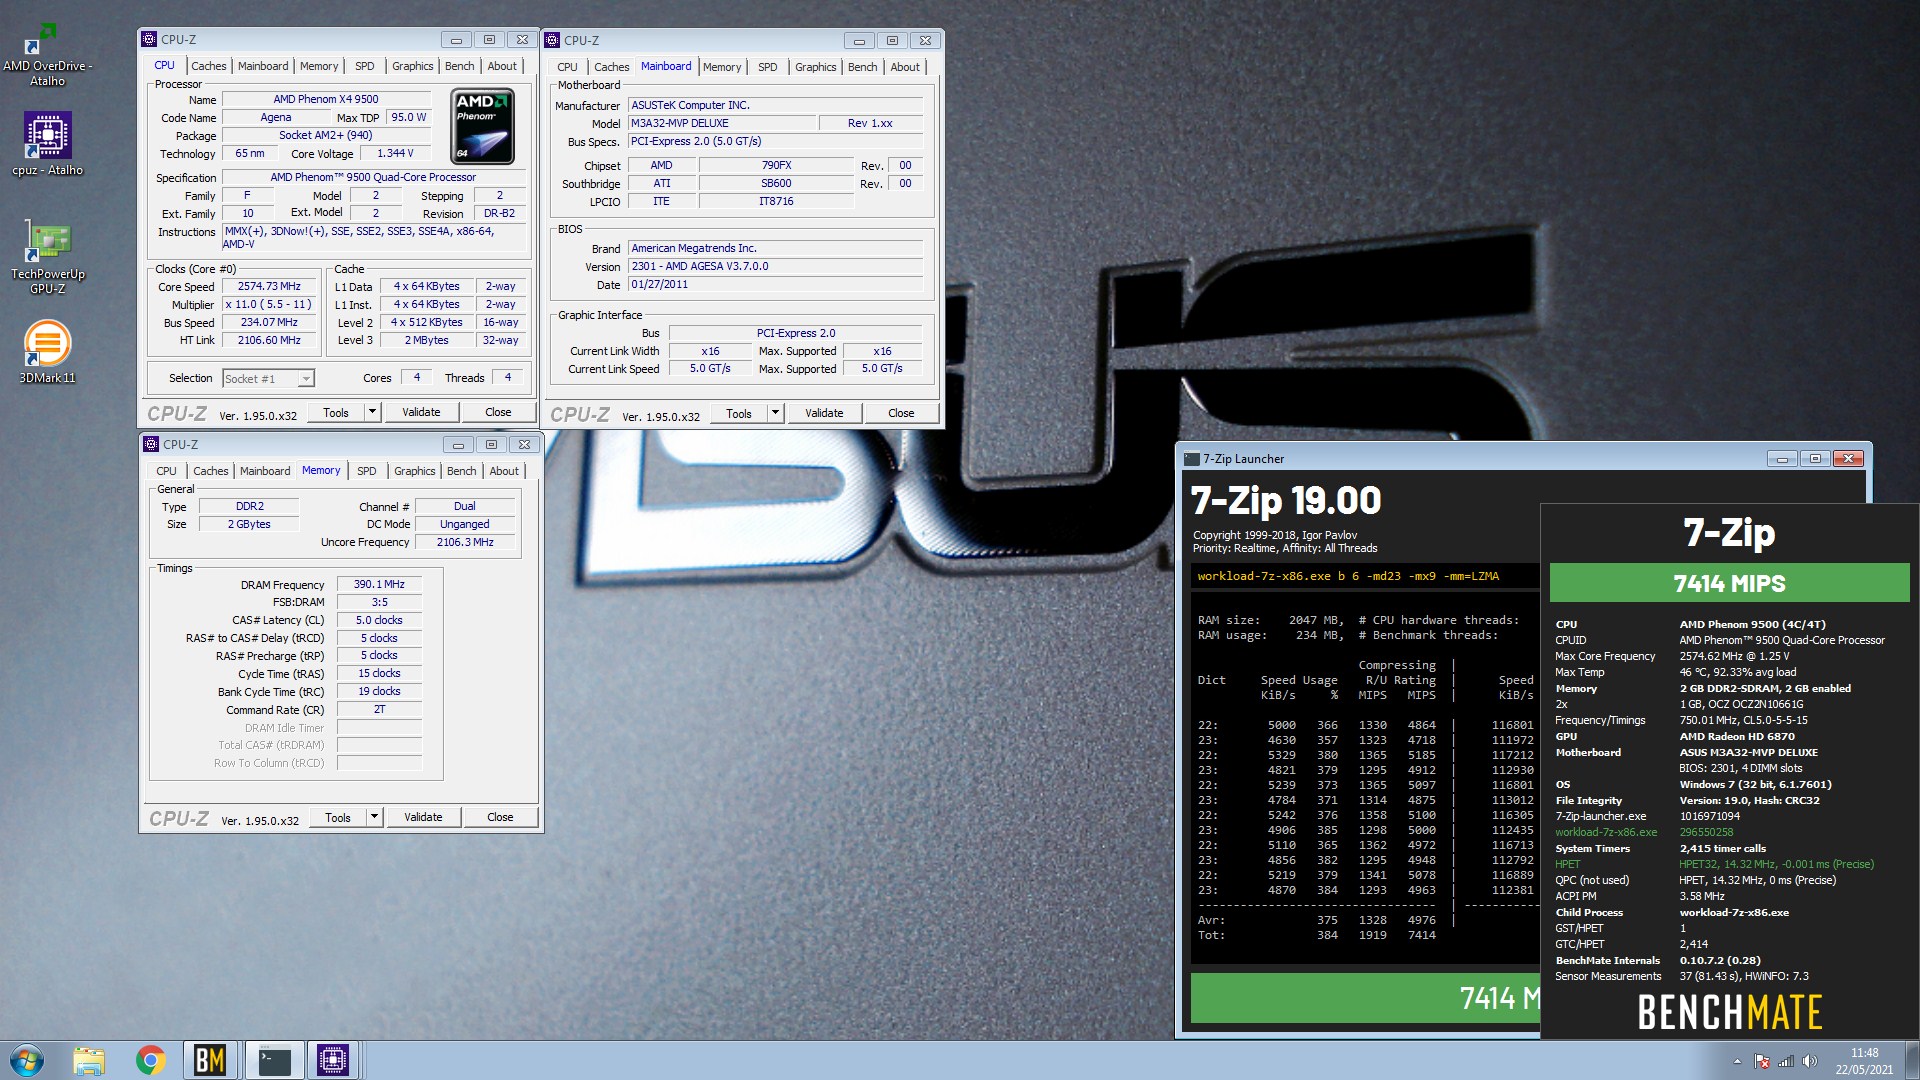
Task: Click Validate button in Mainboard window
Action: point(824,413)
